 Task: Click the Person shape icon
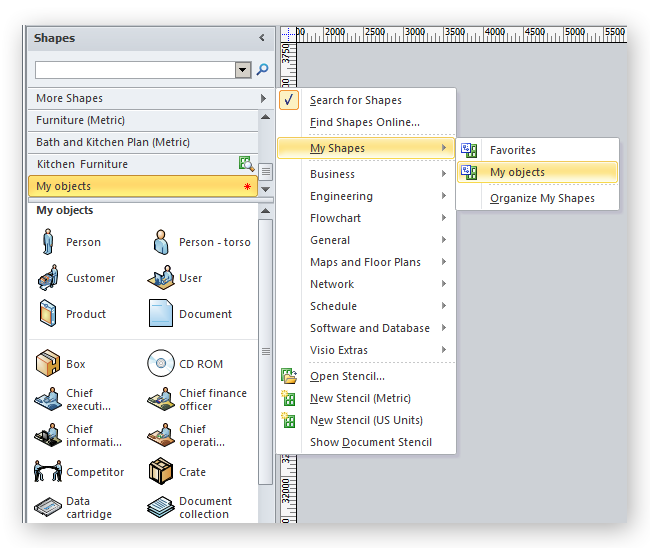47,242
